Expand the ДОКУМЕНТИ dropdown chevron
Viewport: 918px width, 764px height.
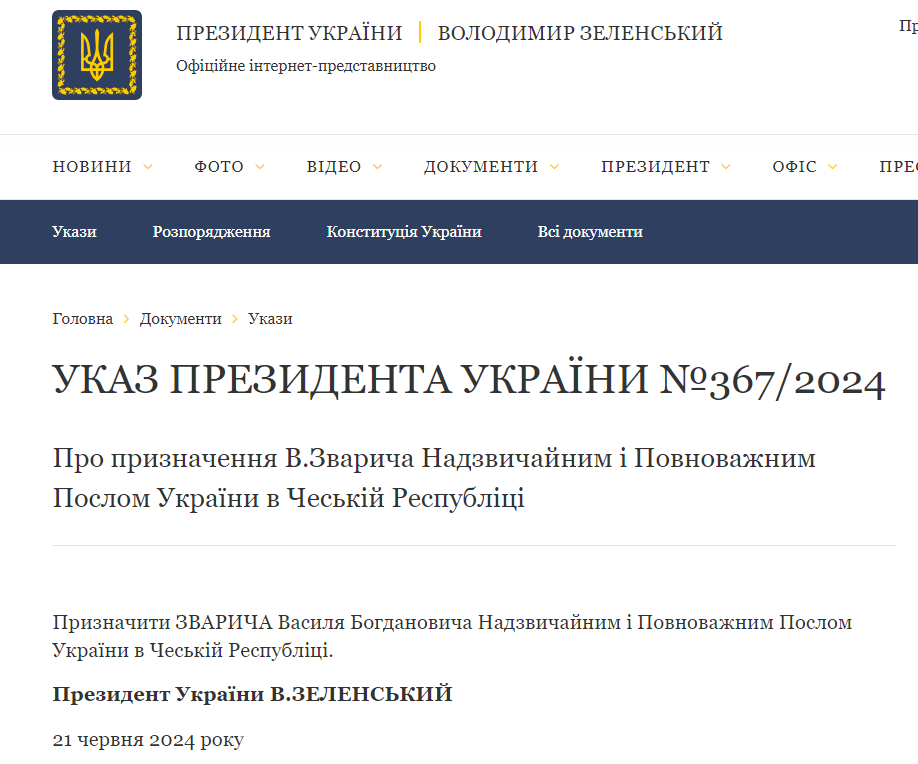click(556, 167)
